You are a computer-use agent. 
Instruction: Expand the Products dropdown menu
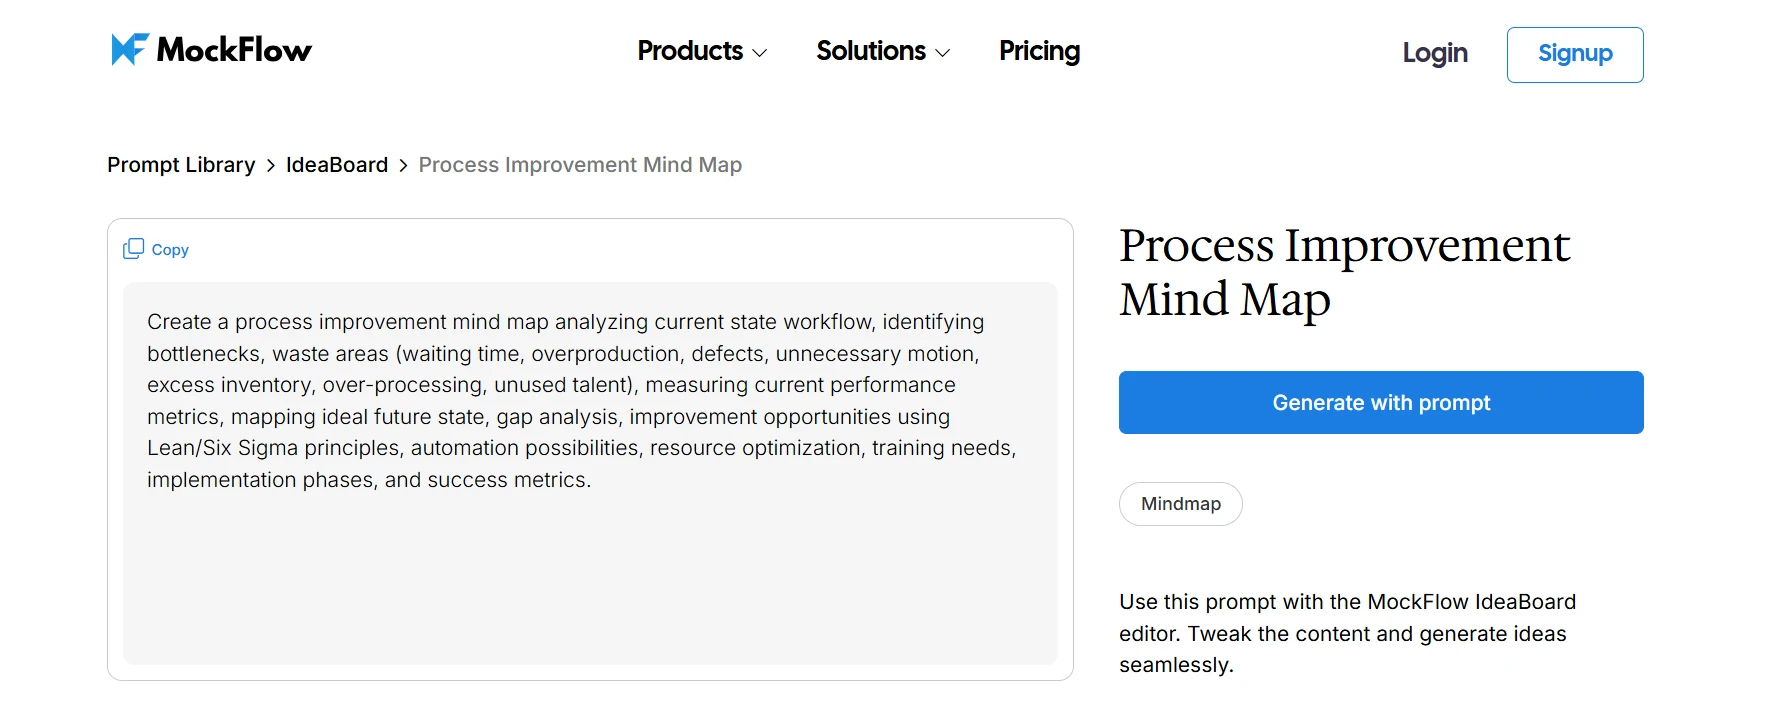691,51
